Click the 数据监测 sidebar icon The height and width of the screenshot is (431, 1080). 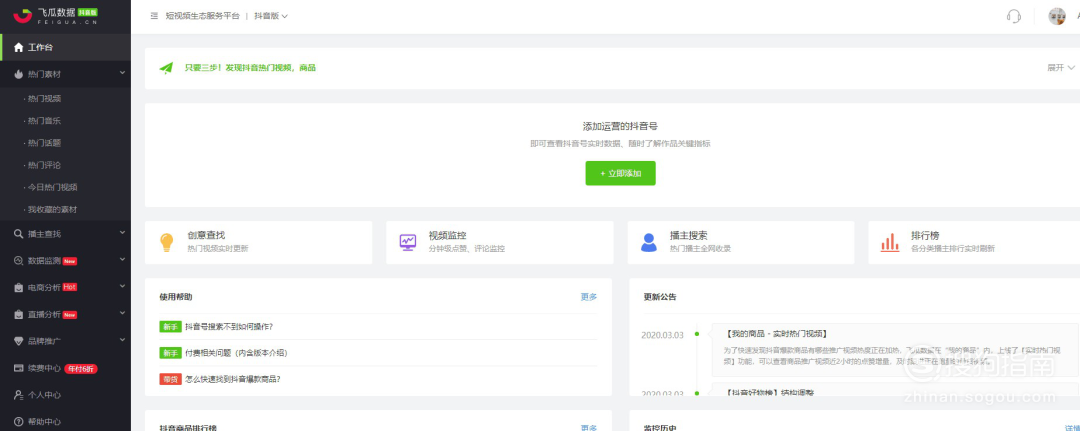point(19,261)
